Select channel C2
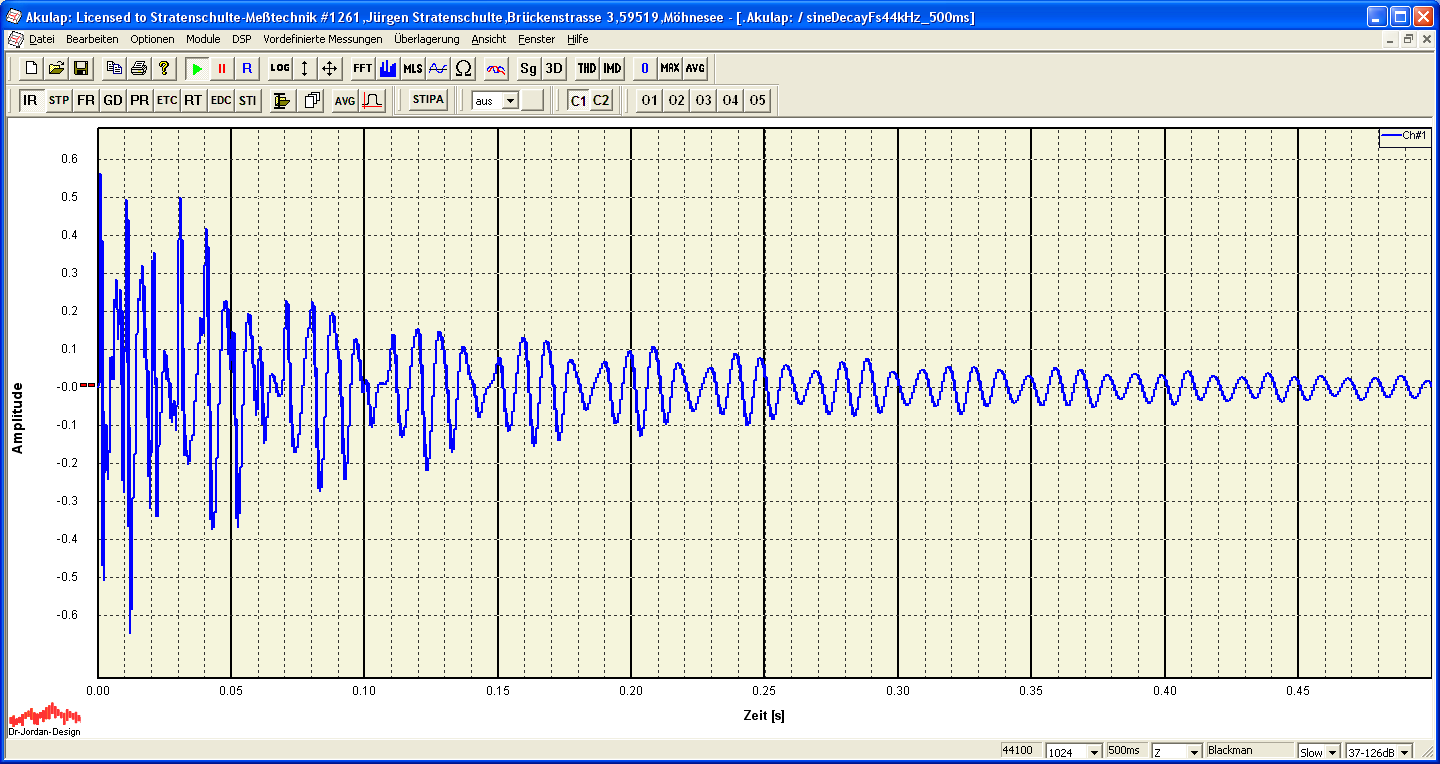This screenshot has height=764, width=1440. click(600, 101)
